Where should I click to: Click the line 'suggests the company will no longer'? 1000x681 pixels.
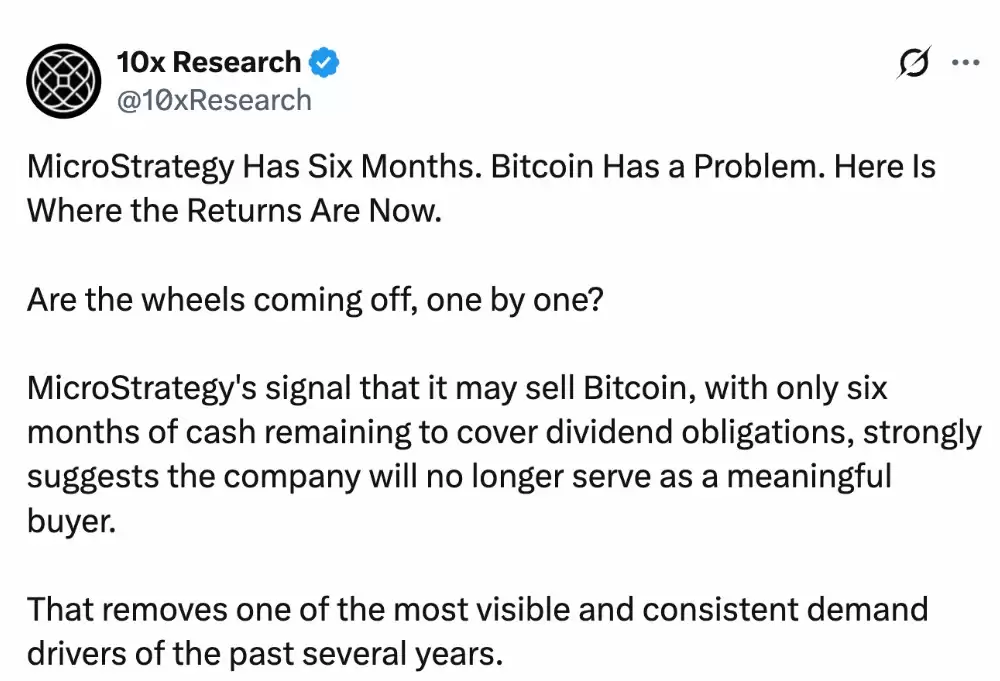[459, 477]
